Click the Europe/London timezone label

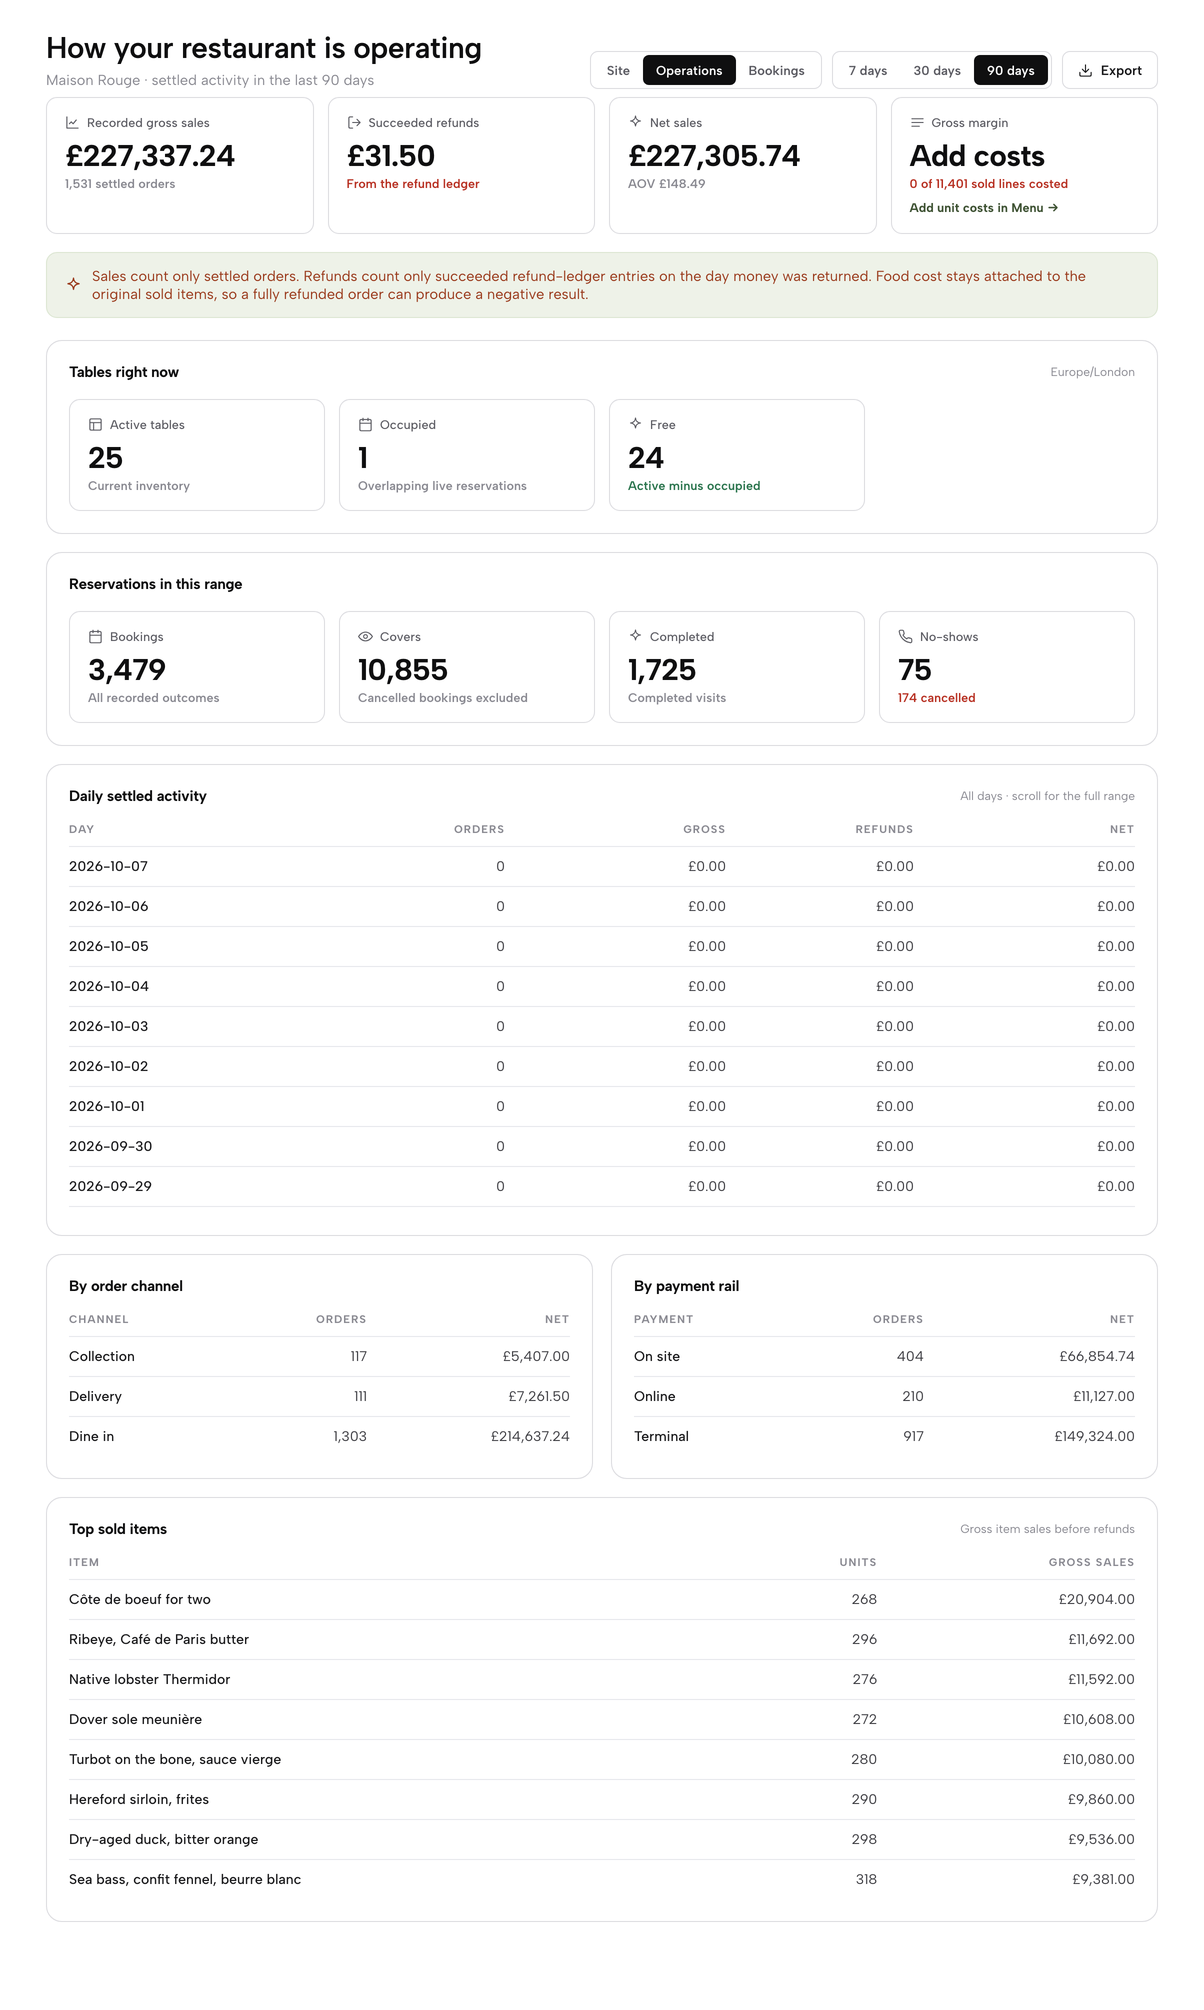pyautogui.click(x=1092, y=372)
